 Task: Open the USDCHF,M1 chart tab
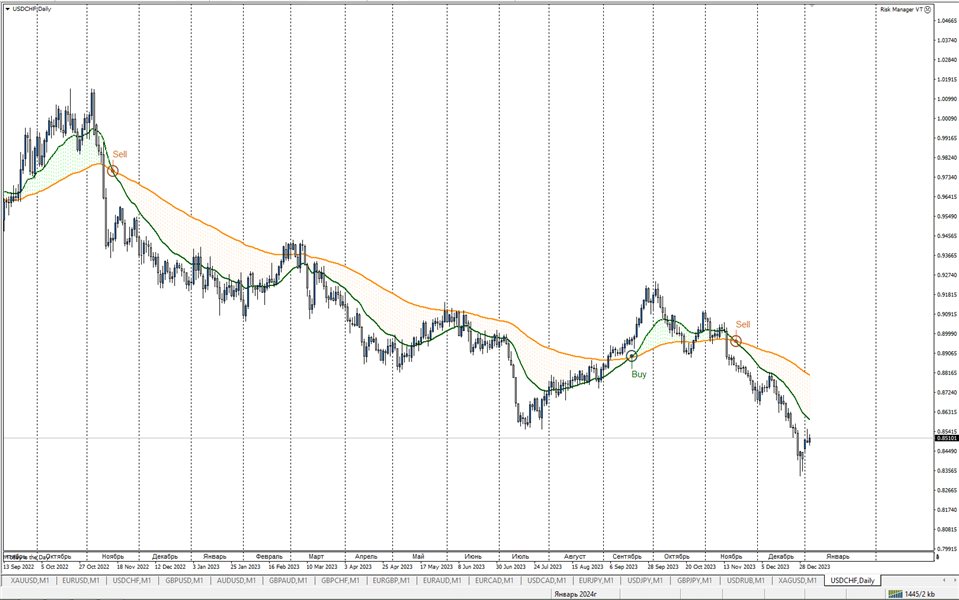(132, 580)
